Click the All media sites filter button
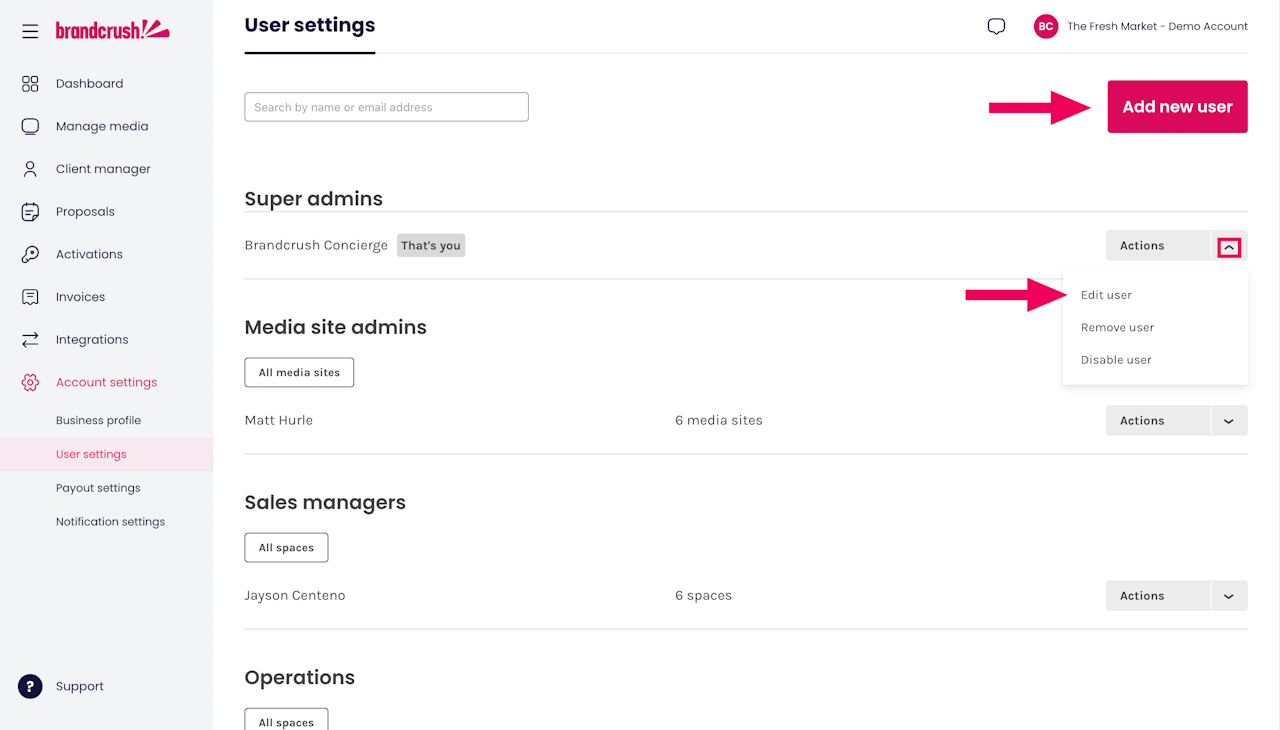This screenshot has height=730, width=1280. coord(299,373)
